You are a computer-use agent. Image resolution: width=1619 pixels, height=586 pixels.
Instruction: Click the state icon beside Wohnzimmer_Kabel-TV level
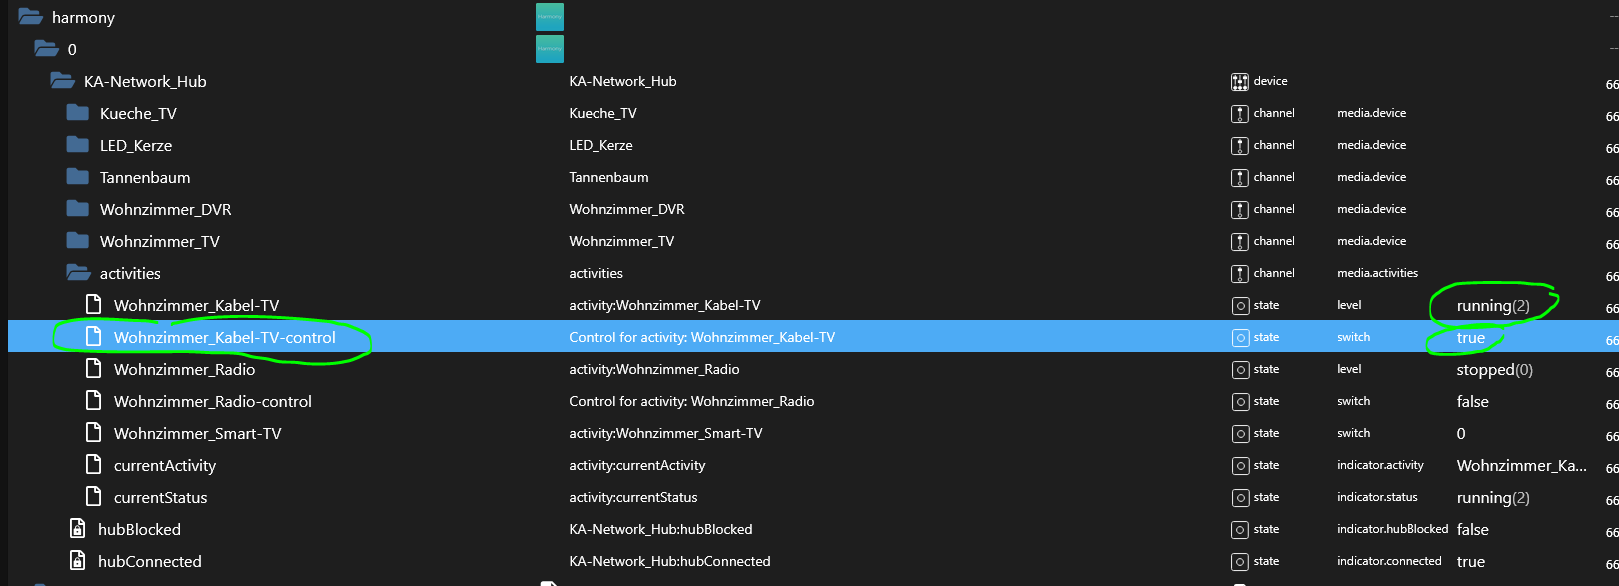coord(1240,305)
